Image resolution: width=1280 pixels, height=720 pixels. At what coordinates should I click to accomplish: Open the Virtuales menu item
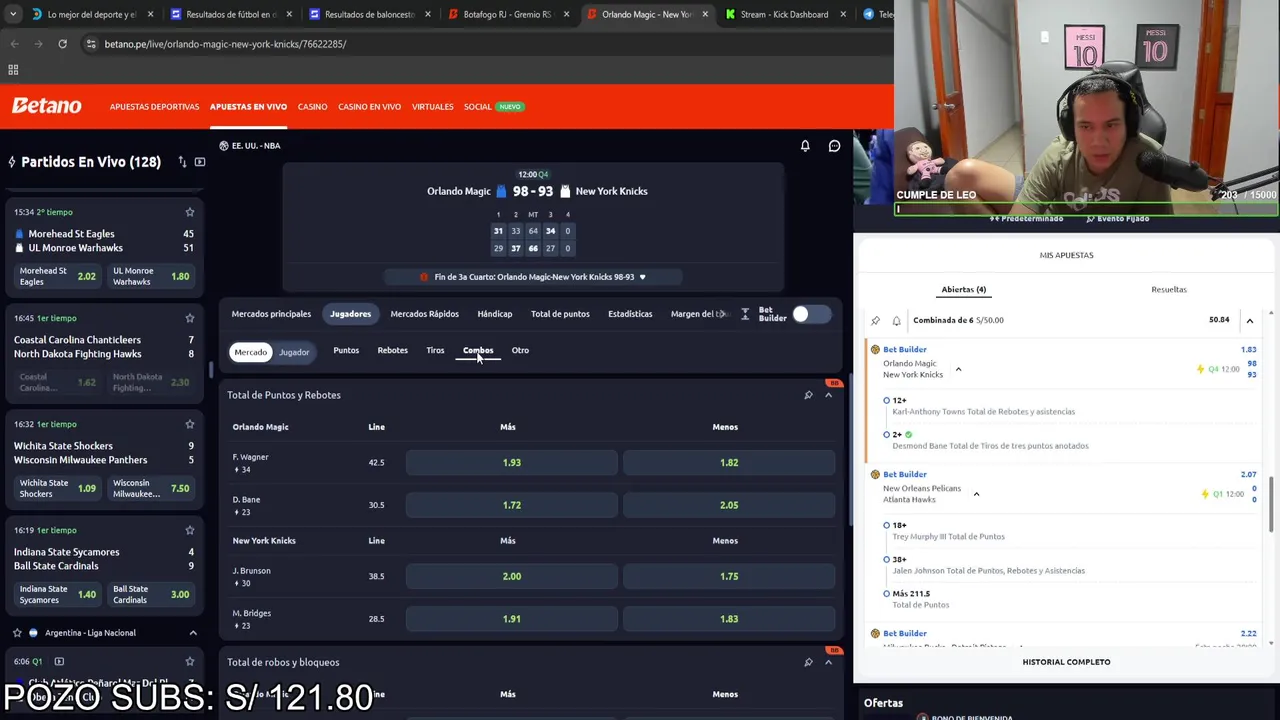click(432, 106)
